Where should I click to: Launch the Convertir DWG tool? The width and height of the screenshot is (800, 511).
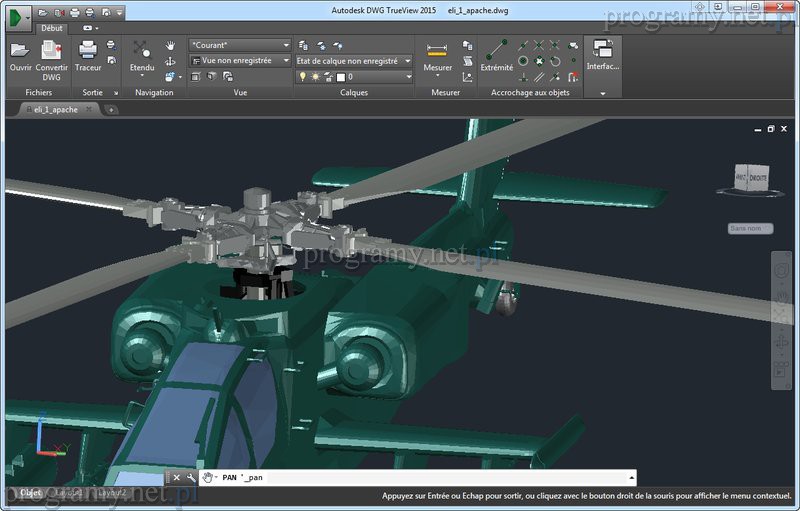52,51
